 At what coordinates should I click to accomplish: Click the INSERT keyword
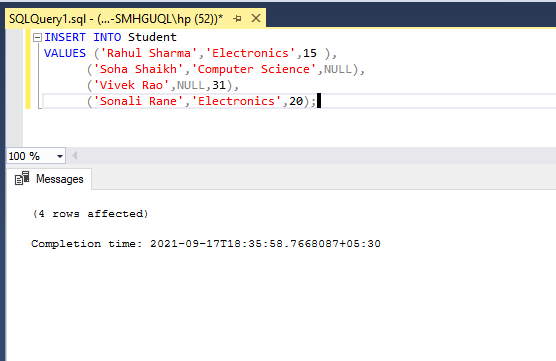point(65,37)
